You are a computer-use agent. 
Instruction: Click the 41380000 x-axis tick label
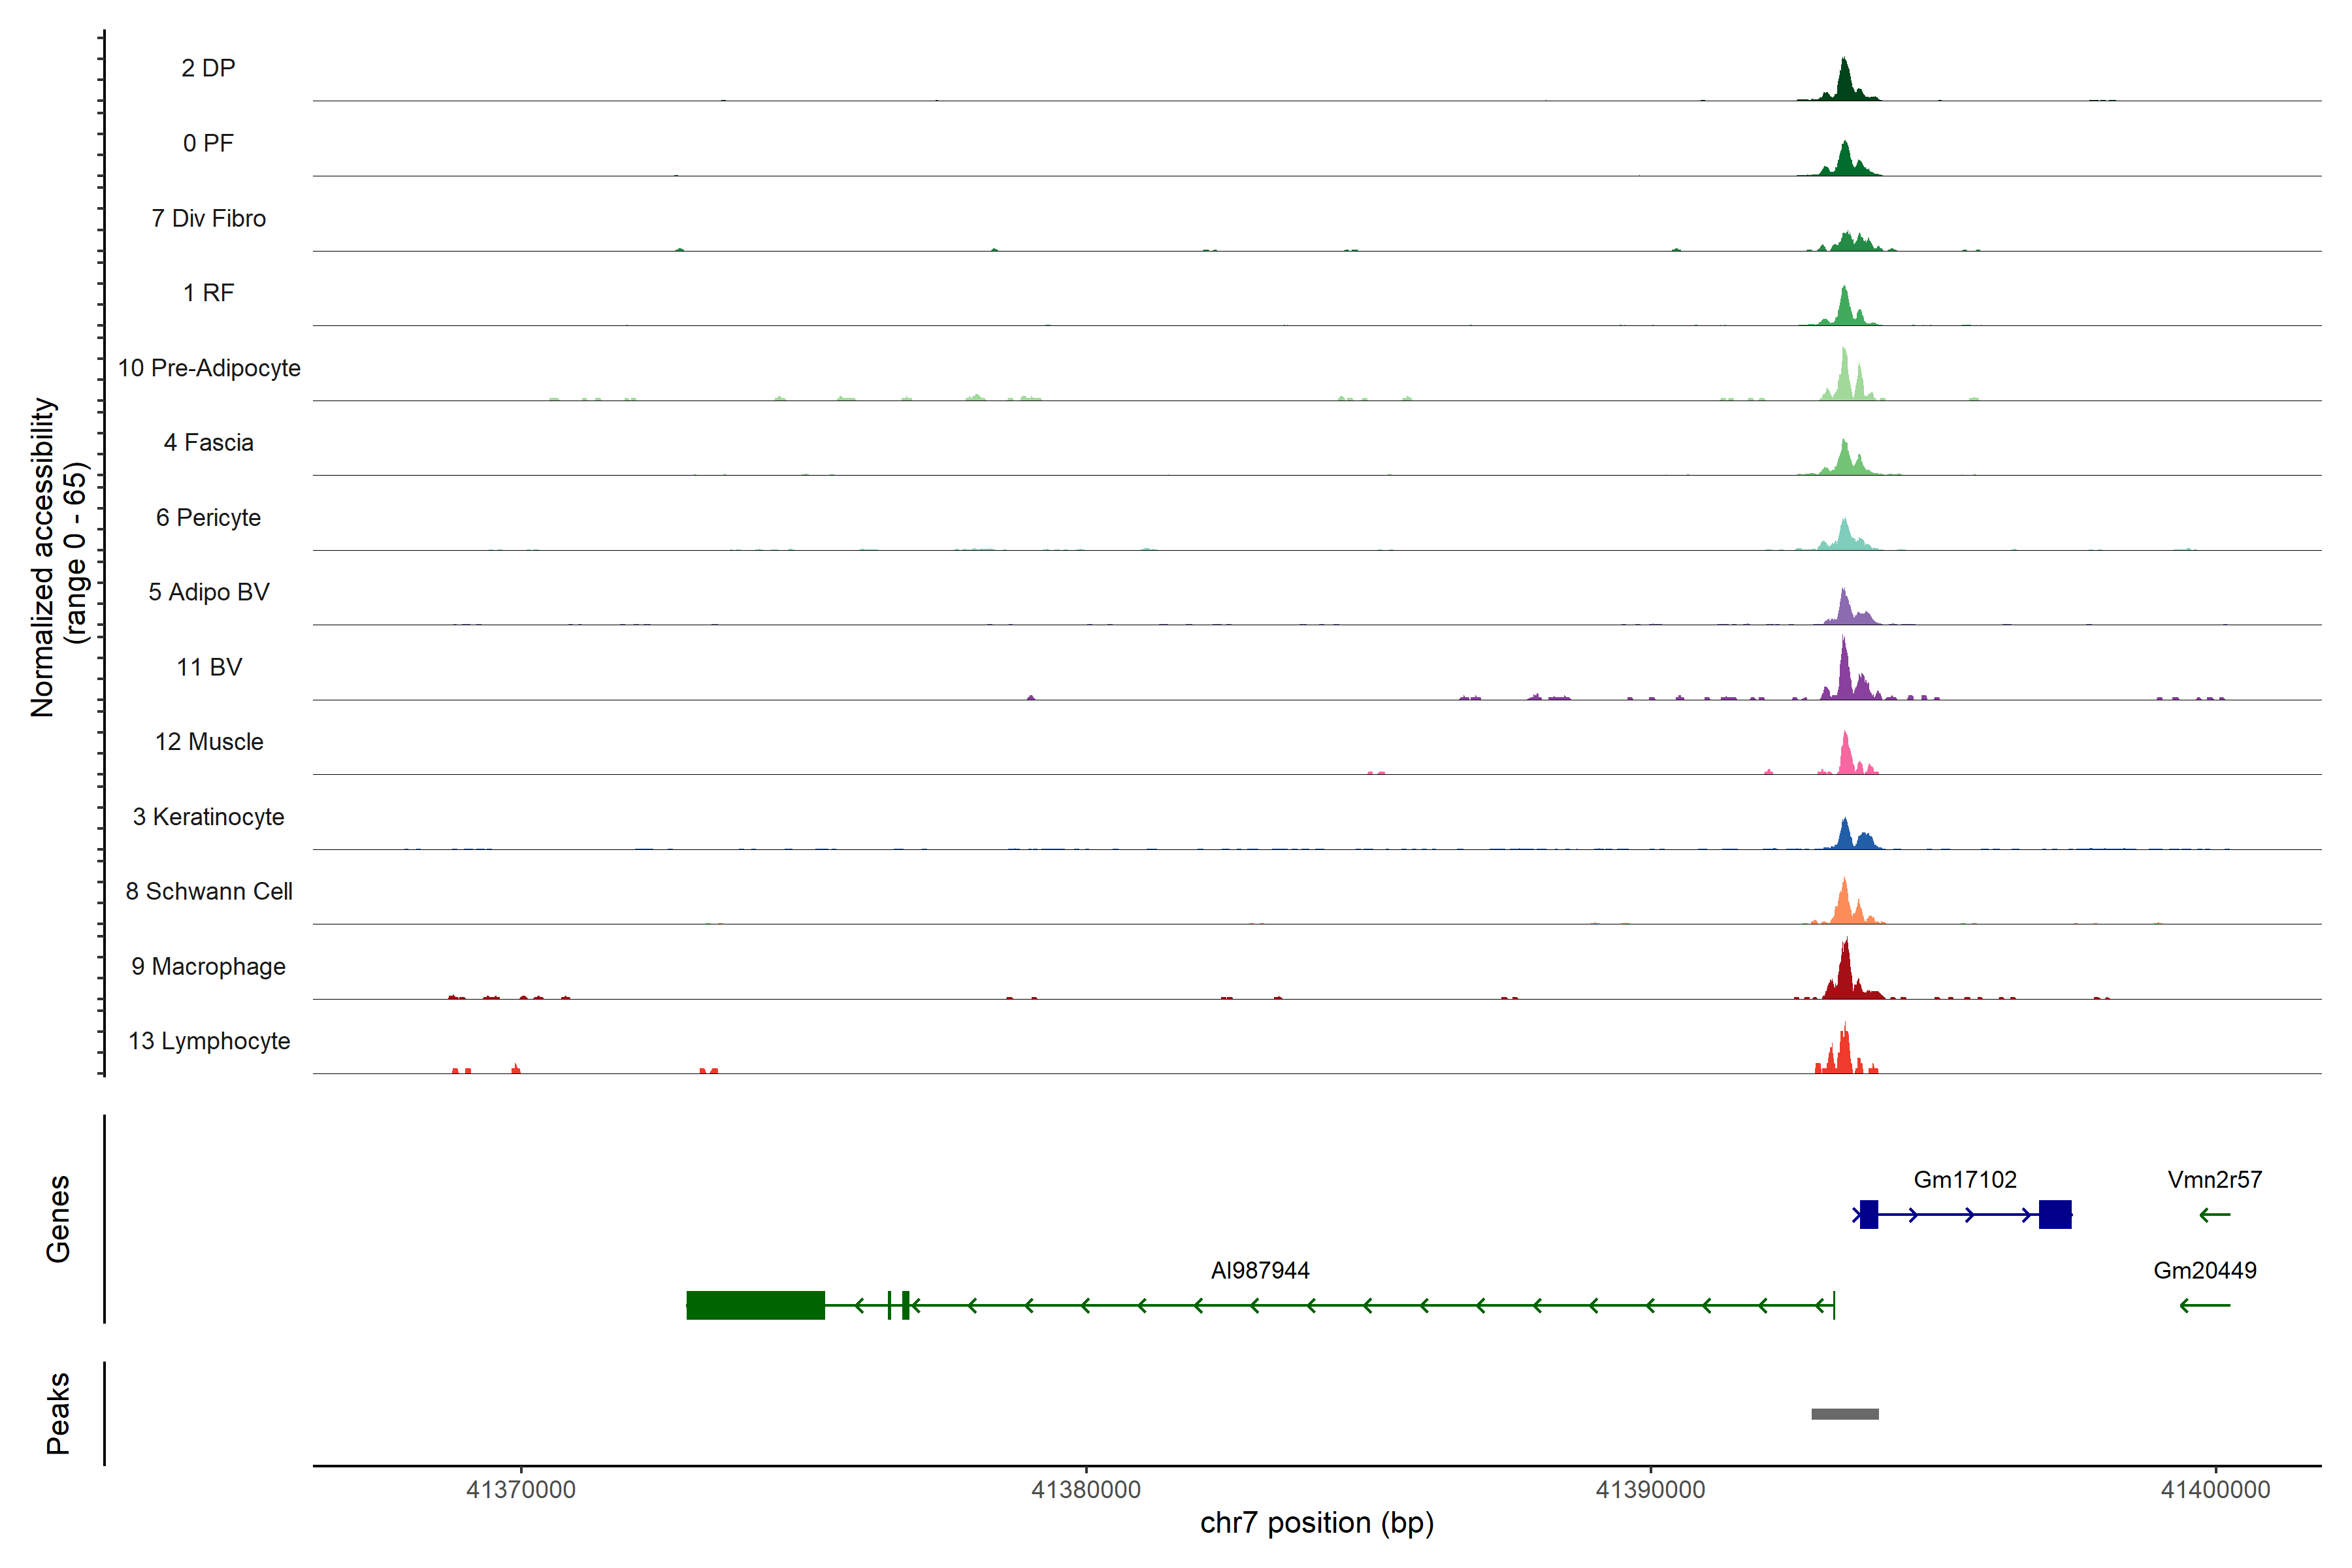[1086, 1490]
